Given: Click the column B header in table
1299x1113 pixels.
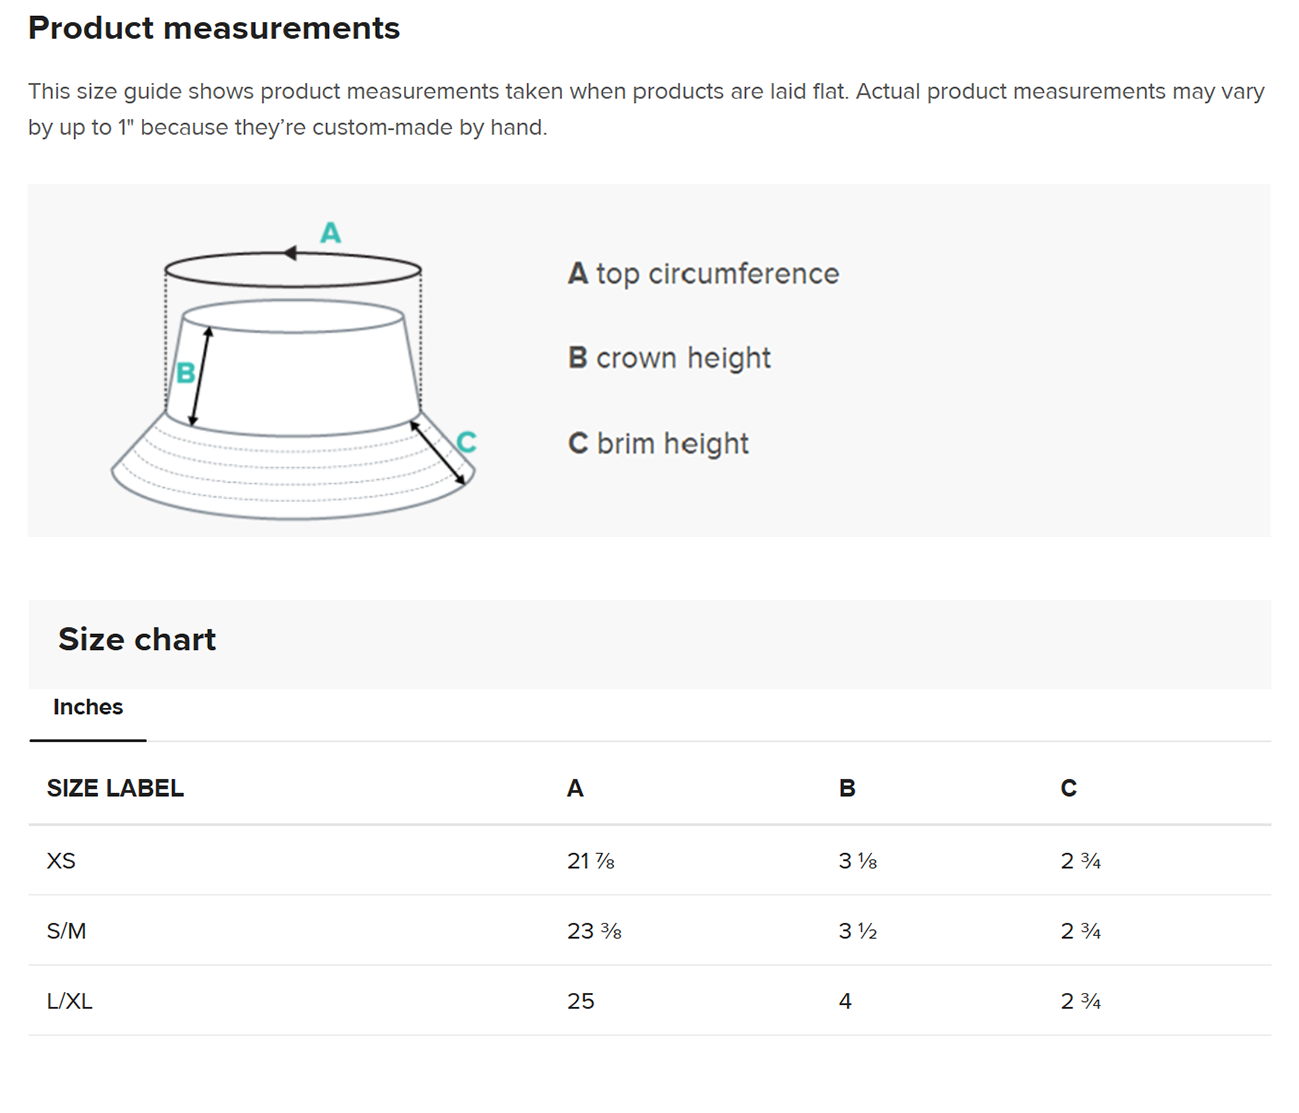Looking at the screenshot, I should tap(847, 789).
